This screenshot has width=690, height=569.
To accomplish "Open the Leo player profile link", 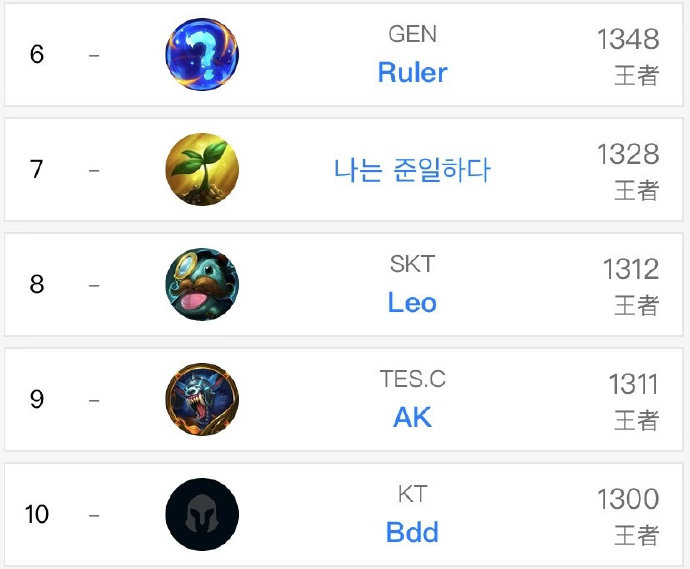I will [x=412, y=303].
